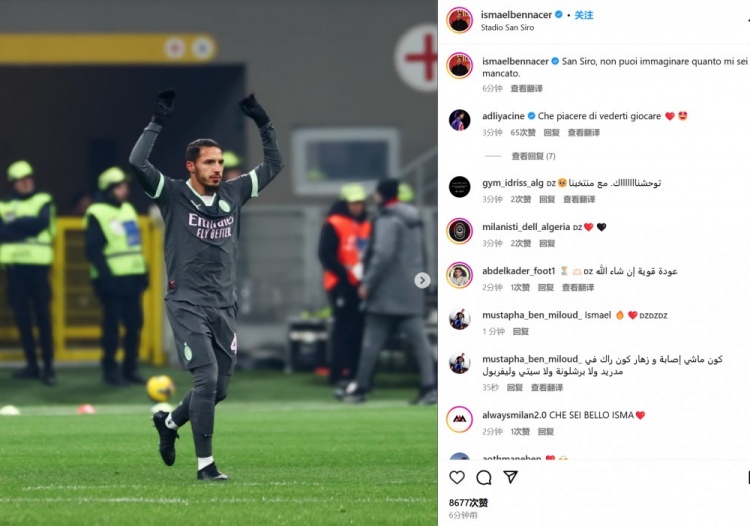Open gym_idriss_alg profile avatar
This screenshot has width=750, height=526.
coord(459,186)
